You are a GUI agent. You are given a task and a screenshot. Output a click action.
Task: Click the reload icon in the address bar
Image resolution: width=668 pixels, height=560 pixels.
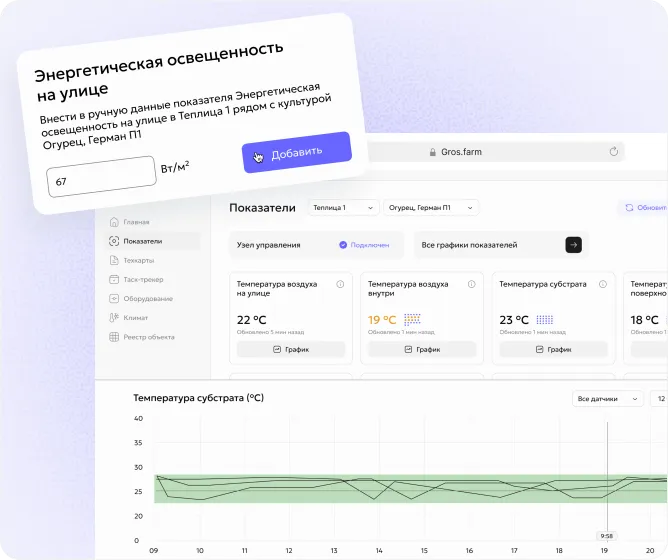(613, 152)
